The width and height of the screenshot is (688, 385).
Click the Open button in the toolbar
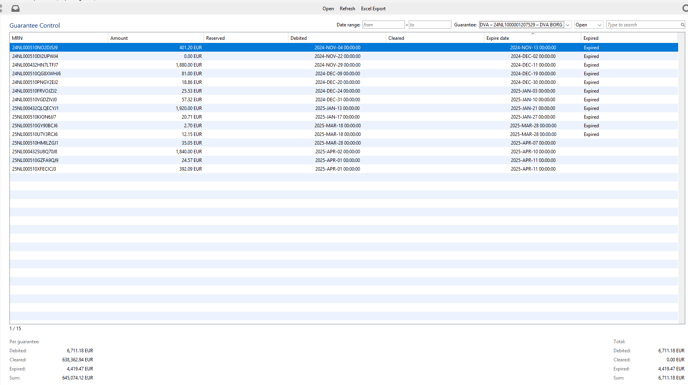(328, 9)
